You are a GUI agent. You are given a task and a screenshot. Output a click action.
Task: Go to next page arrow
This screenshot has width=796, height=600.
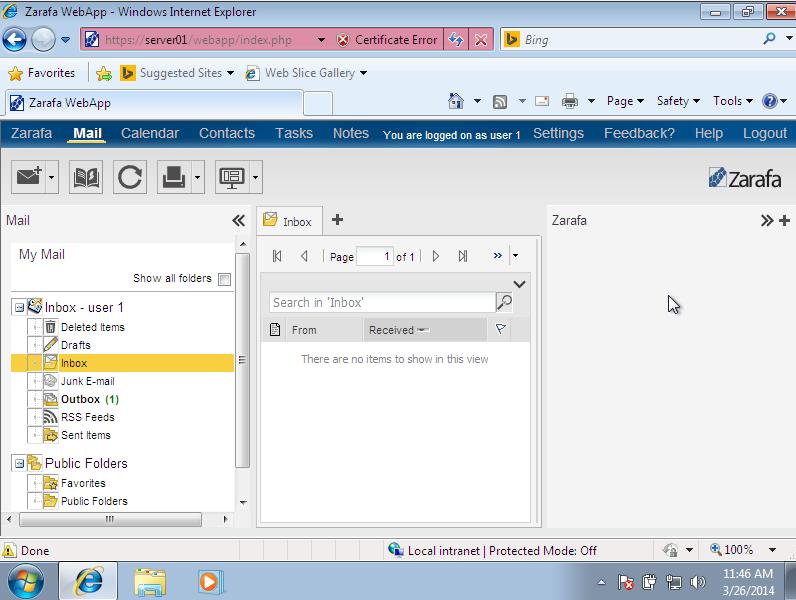(436, 256)
